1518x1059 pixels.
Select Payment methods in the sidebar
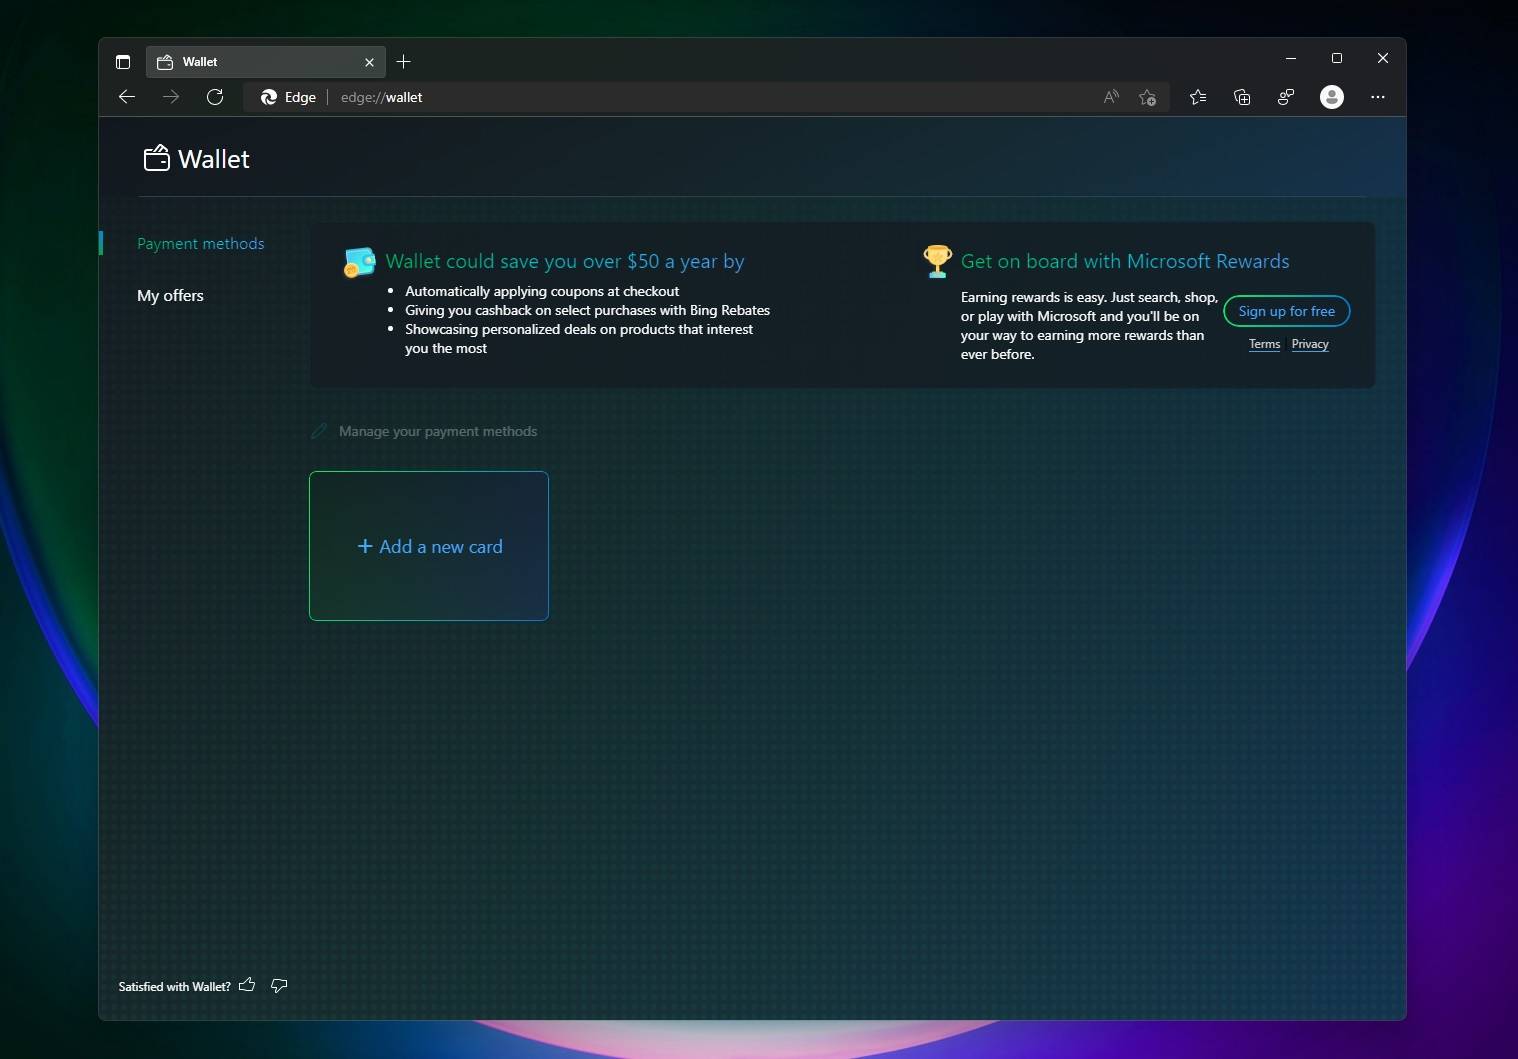(201, 244)
